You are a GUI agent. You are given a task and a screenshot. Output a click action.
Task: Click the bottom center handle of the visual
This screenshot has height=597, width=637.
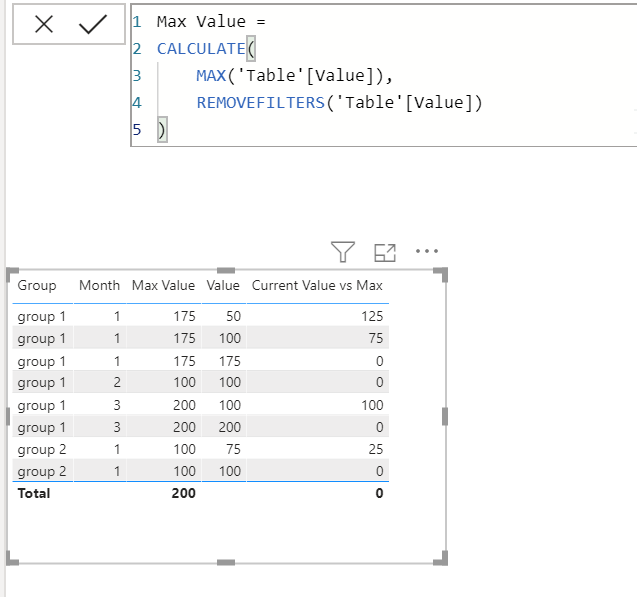226,562
